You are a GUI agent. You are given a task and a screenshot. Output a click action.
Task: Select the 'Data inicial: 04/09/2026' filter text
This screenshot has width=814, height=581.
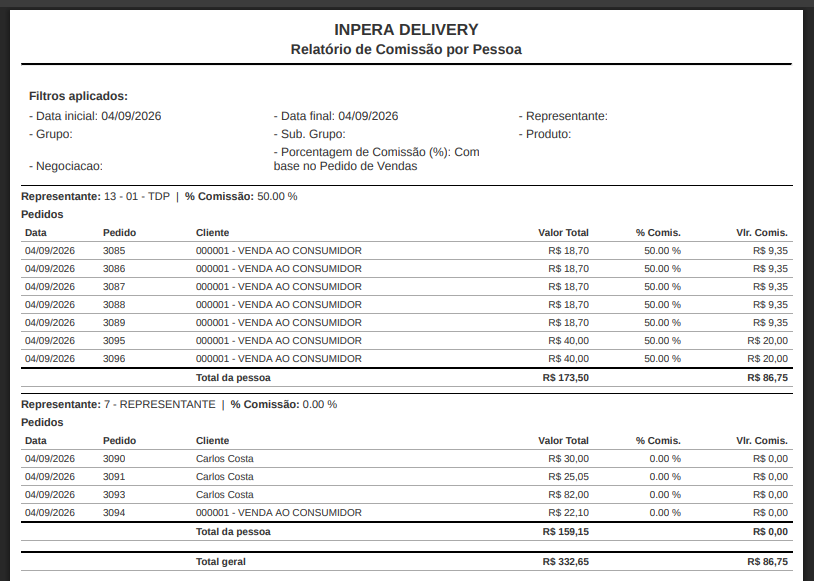pos(95,116)
